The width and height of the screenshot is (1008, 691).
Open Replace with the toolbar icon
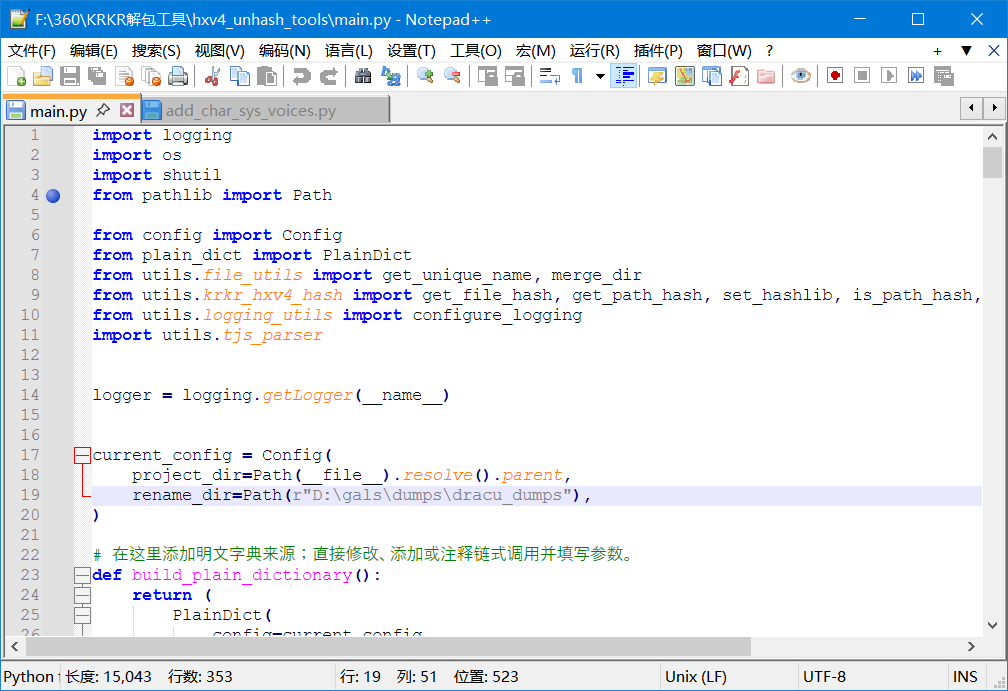point(390,76)
